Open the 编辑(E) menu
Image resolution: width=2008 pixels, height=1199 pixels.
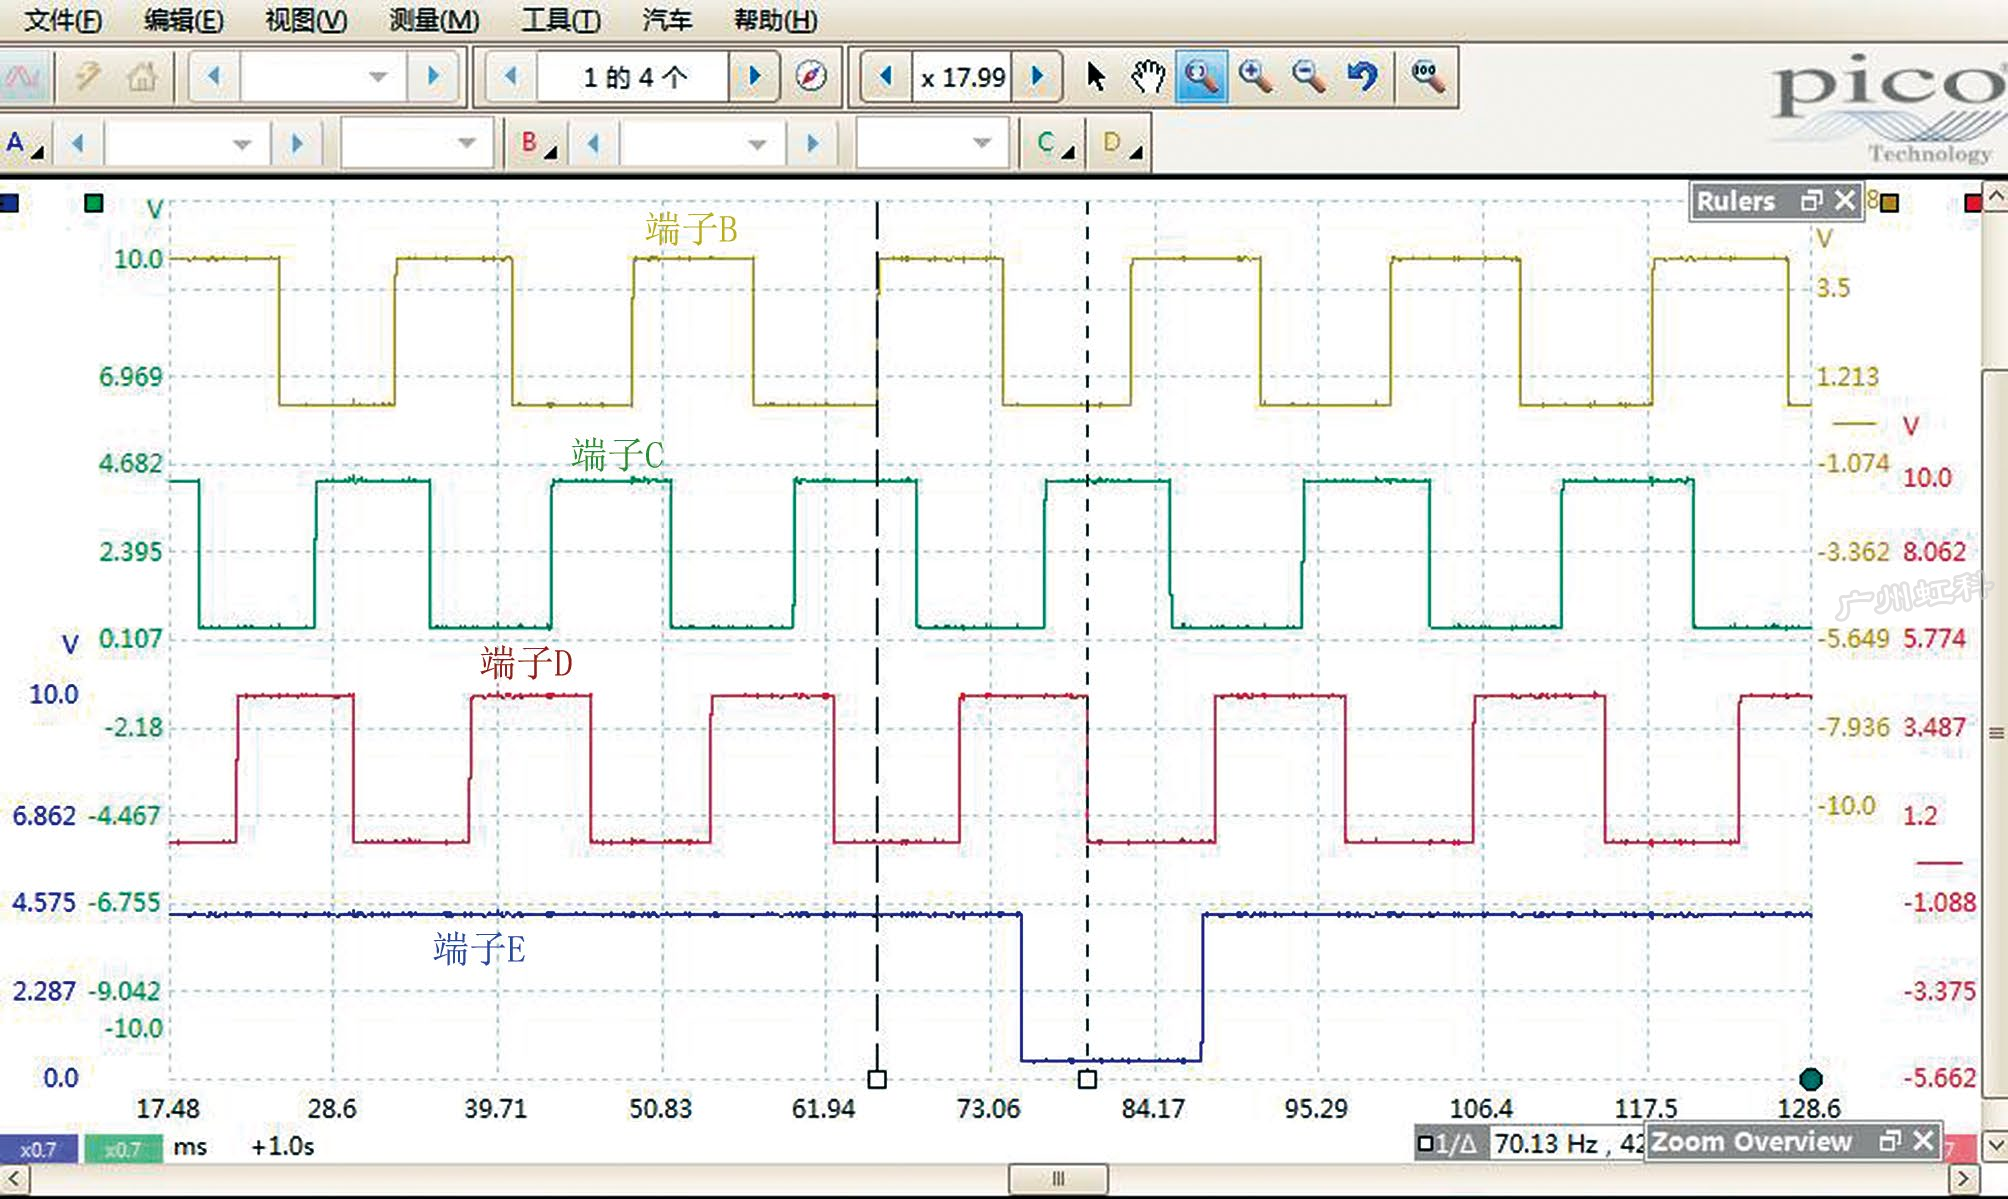click(183, 20)
